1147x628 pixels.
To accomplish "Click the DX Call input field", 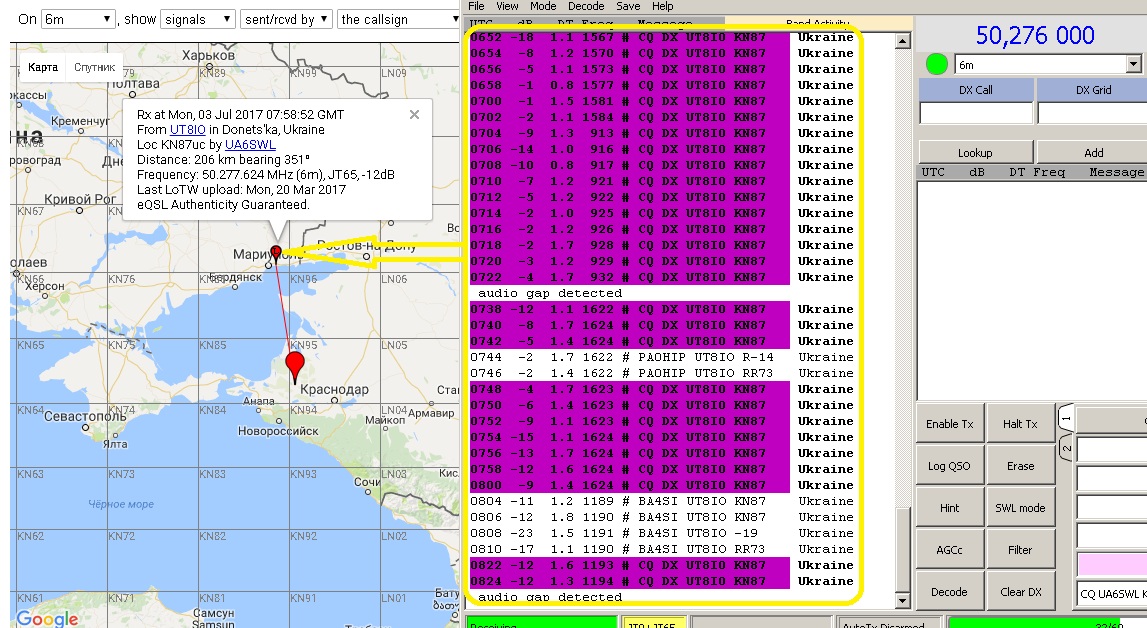I will tap(976, 113).
